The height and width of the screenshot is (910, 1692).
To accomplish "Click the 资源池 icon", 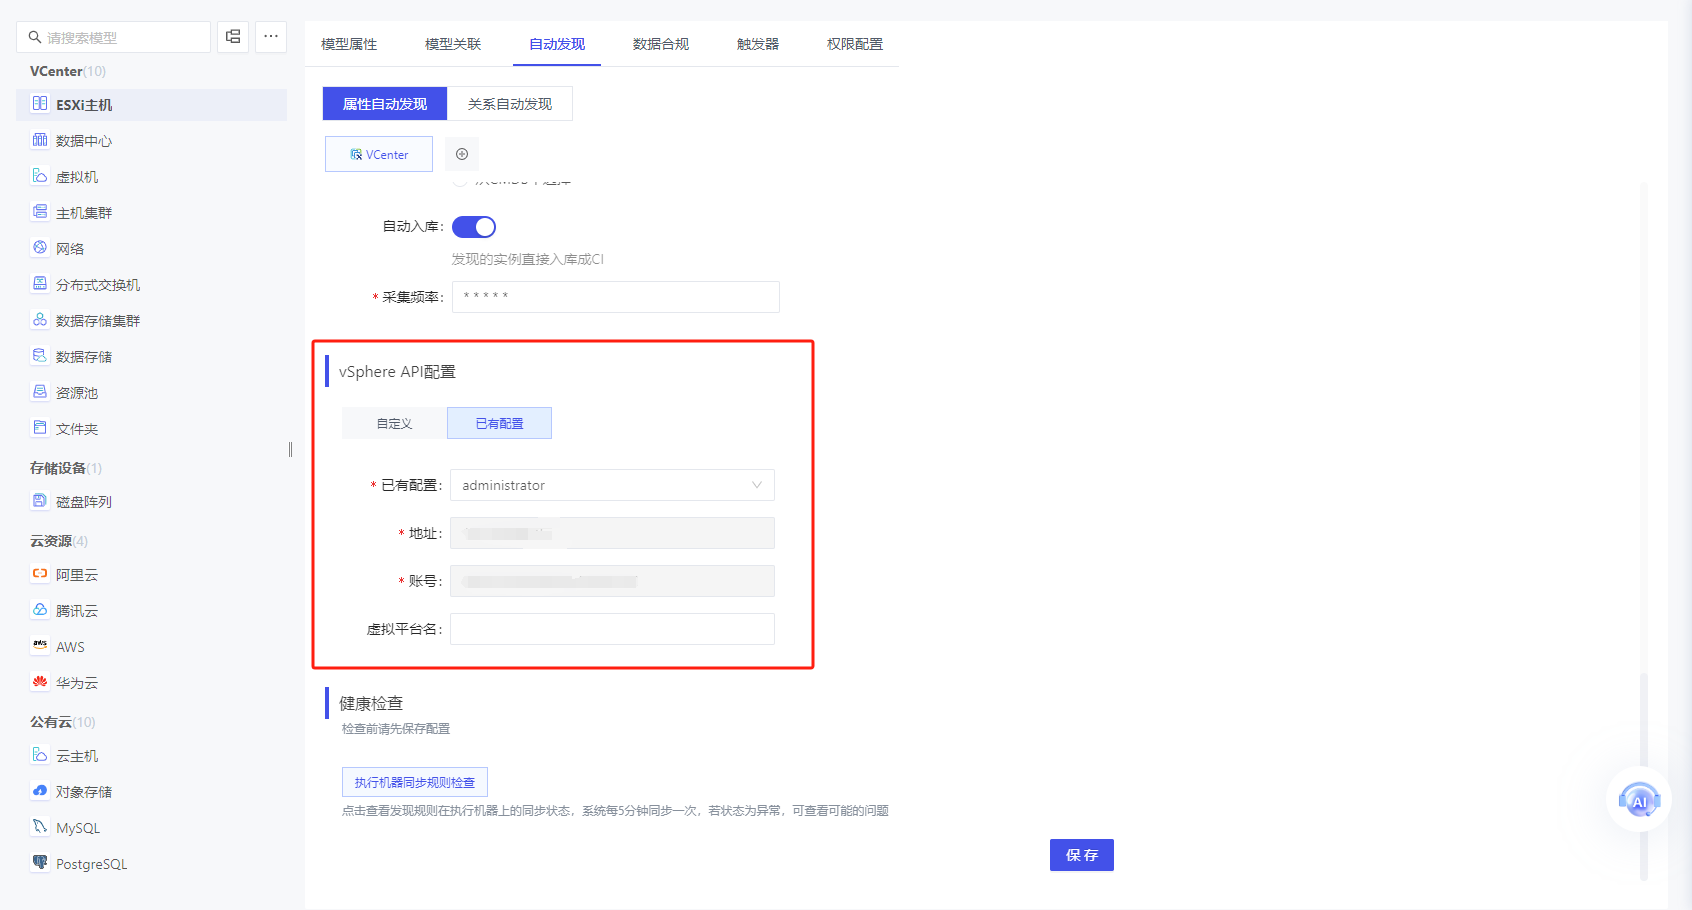I will (40, 392).
